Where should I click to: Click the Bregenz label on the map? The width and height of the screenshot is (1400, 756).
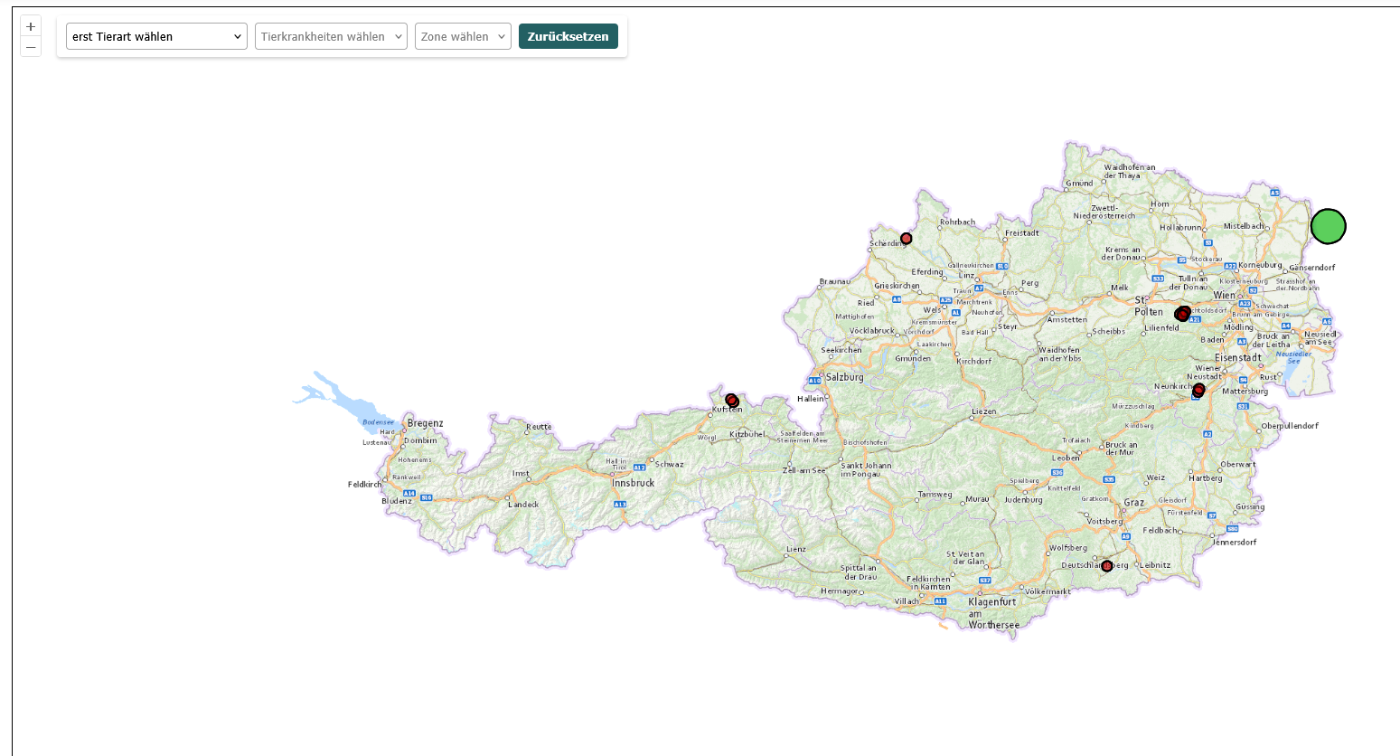[425, 423]
